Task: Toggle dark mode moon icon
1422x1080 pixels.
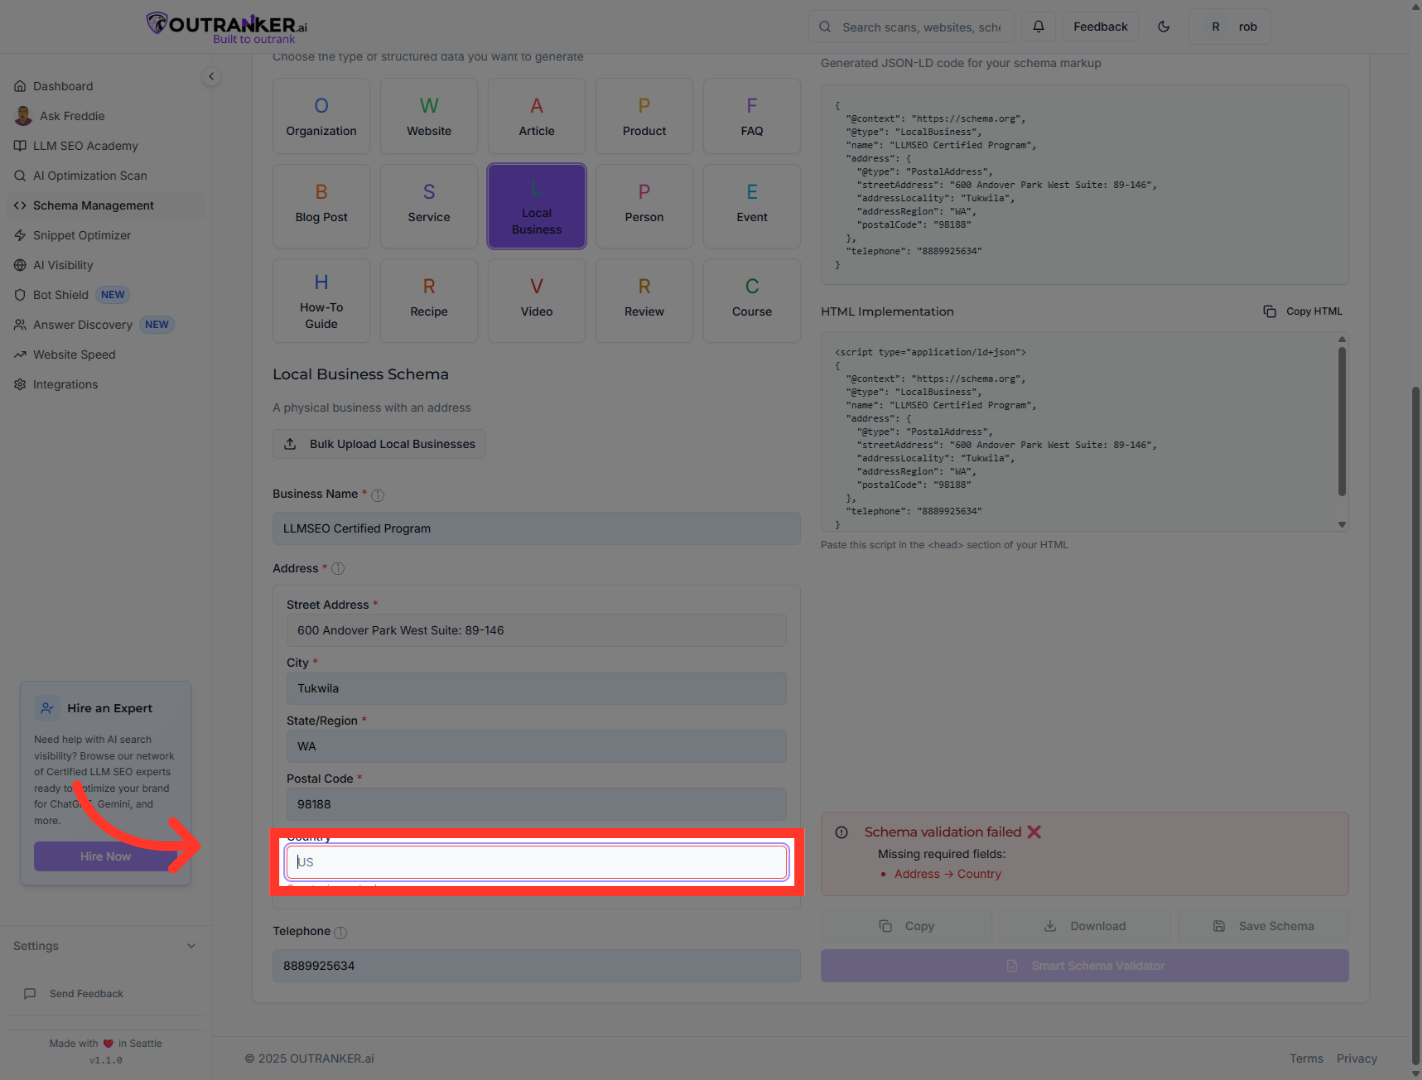Action: pos(1164,27)
